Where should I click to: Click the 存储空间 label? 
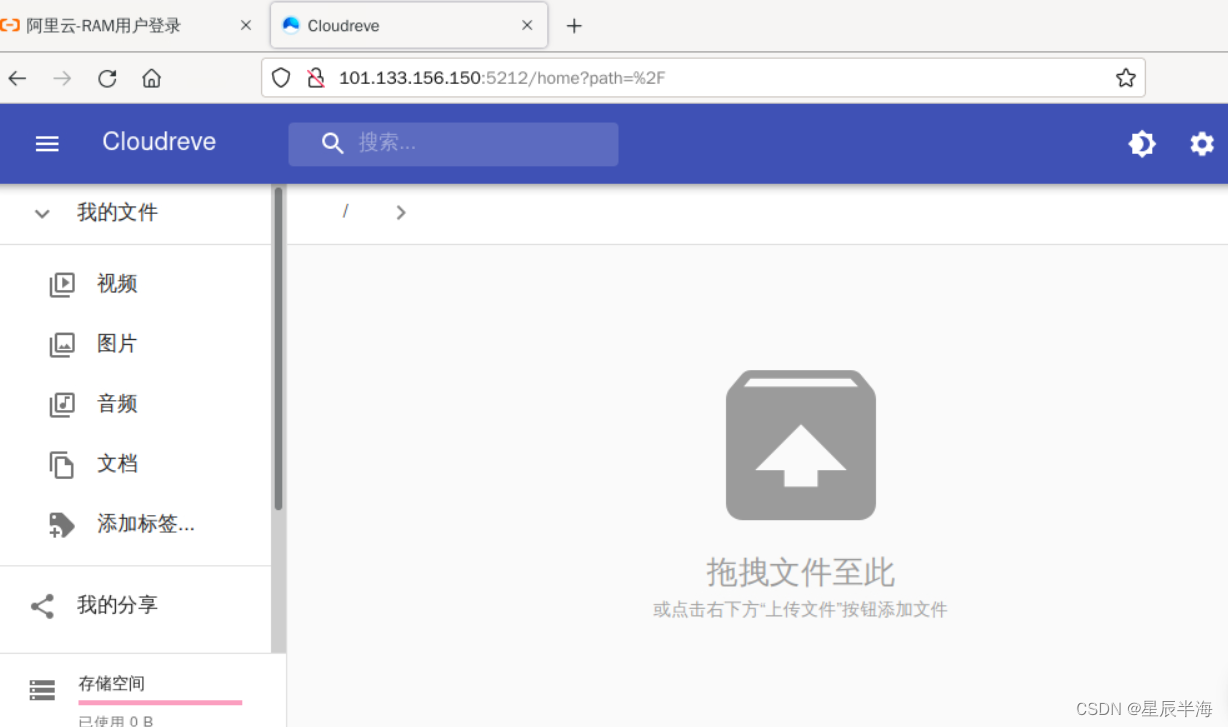pyautogui.click(x=112, y=684)
